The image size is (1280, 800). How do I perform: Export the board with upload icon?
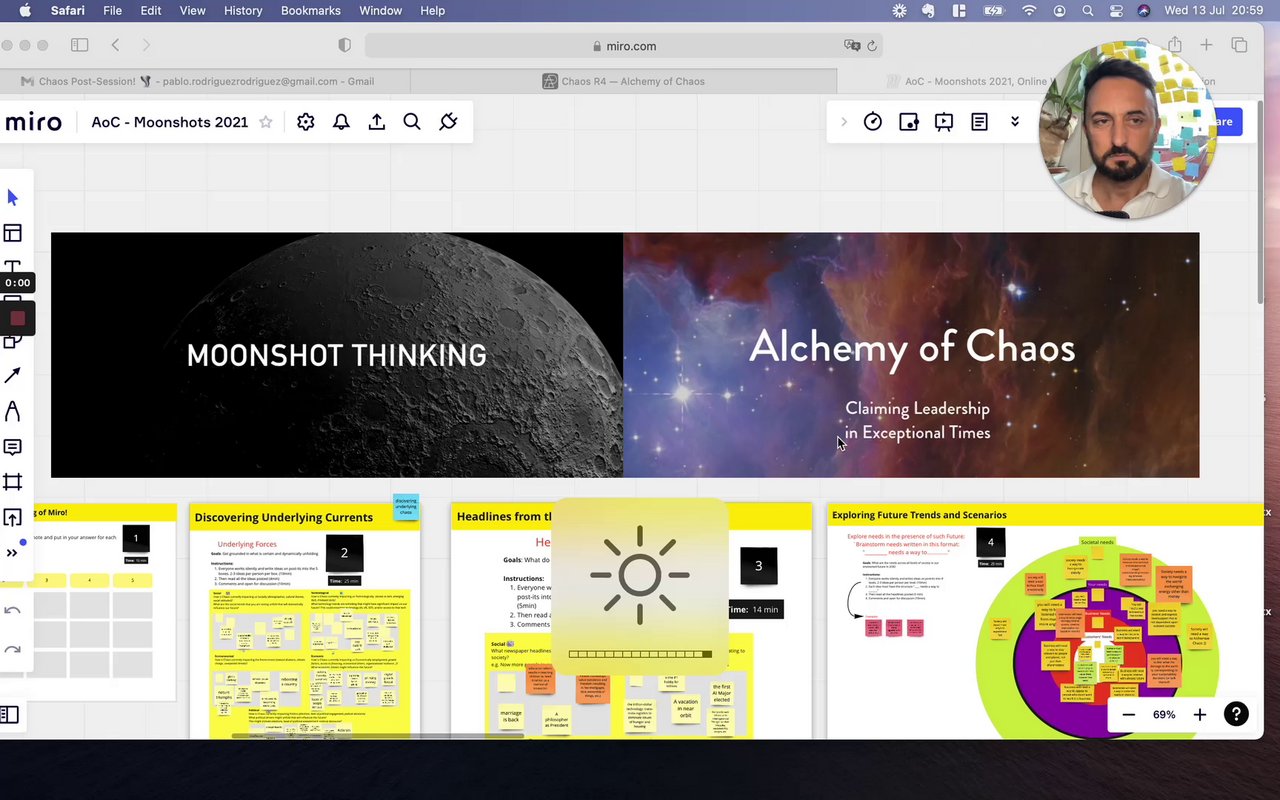coord(377,122)
